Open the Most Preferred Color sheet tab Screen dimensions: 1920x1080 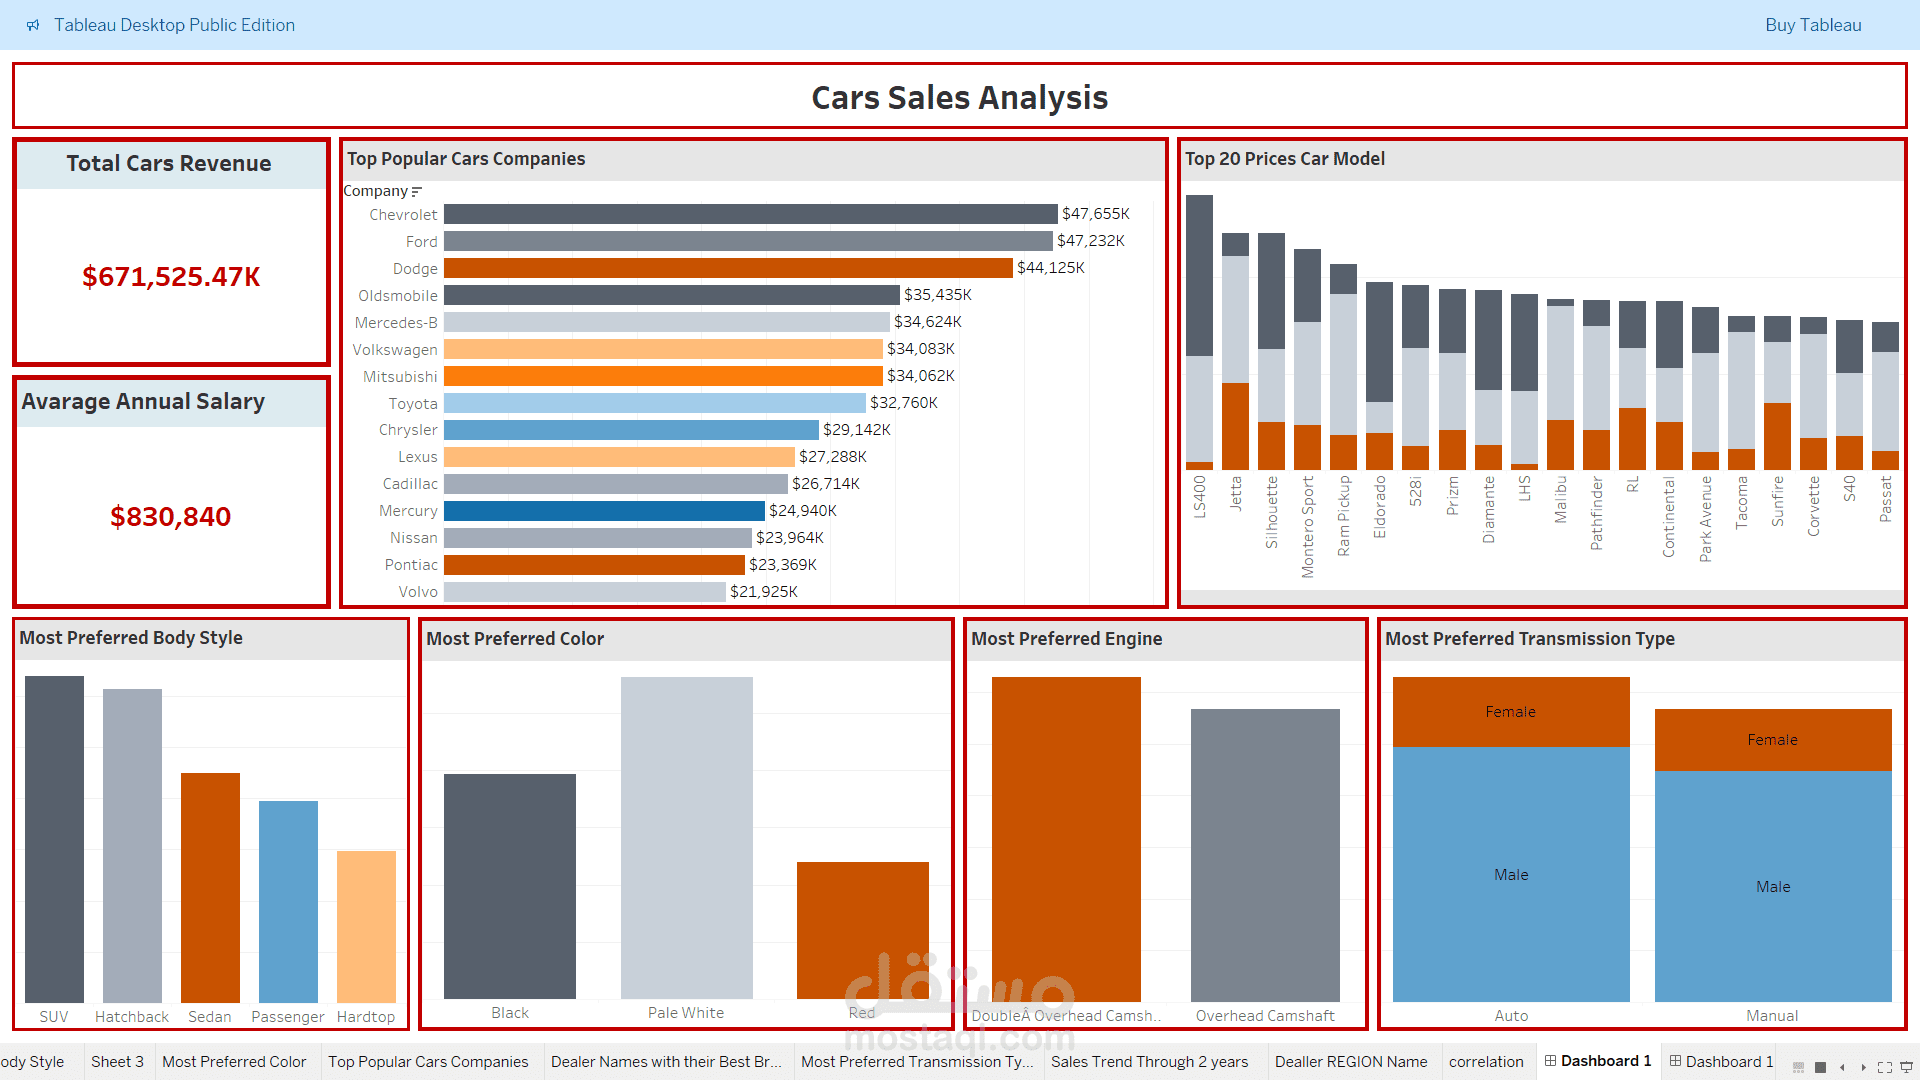[x=234, y=1062]
